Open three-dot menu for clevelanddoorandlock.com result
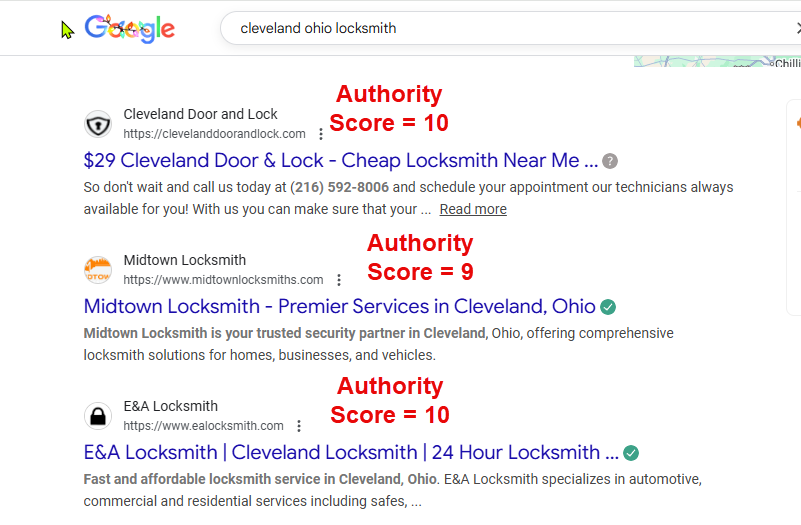The width and height of the screenshot is (801, 525). pyautogui.click(x=320, y=134)
